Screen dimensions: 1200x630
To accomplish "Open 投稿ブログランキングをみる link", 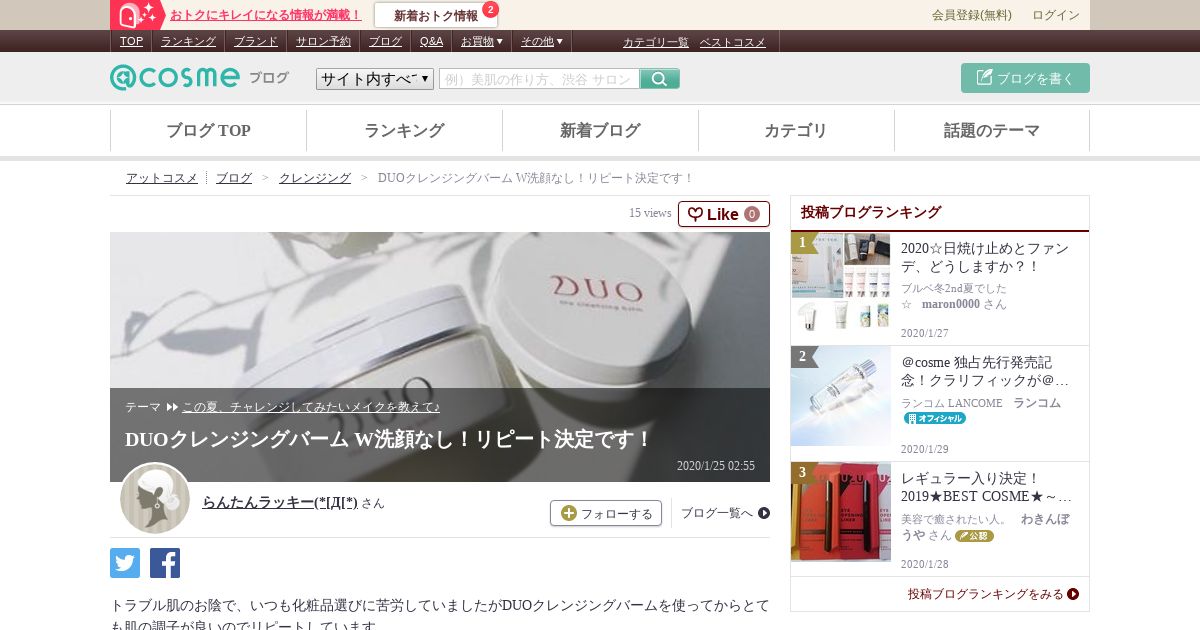I will click(x=993, y=594).
